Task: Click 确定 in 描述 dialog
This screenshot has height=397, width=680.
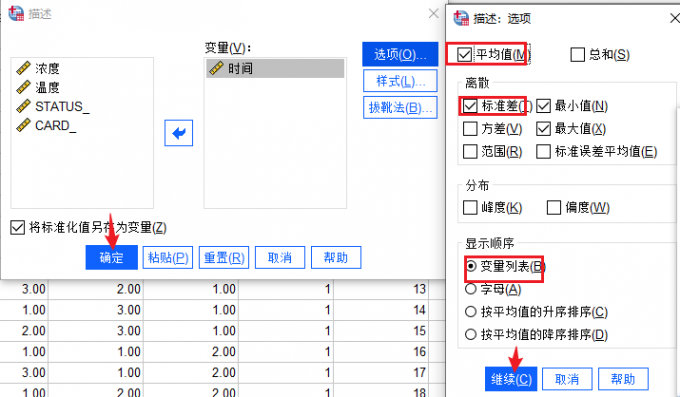Action: point(111,258)
